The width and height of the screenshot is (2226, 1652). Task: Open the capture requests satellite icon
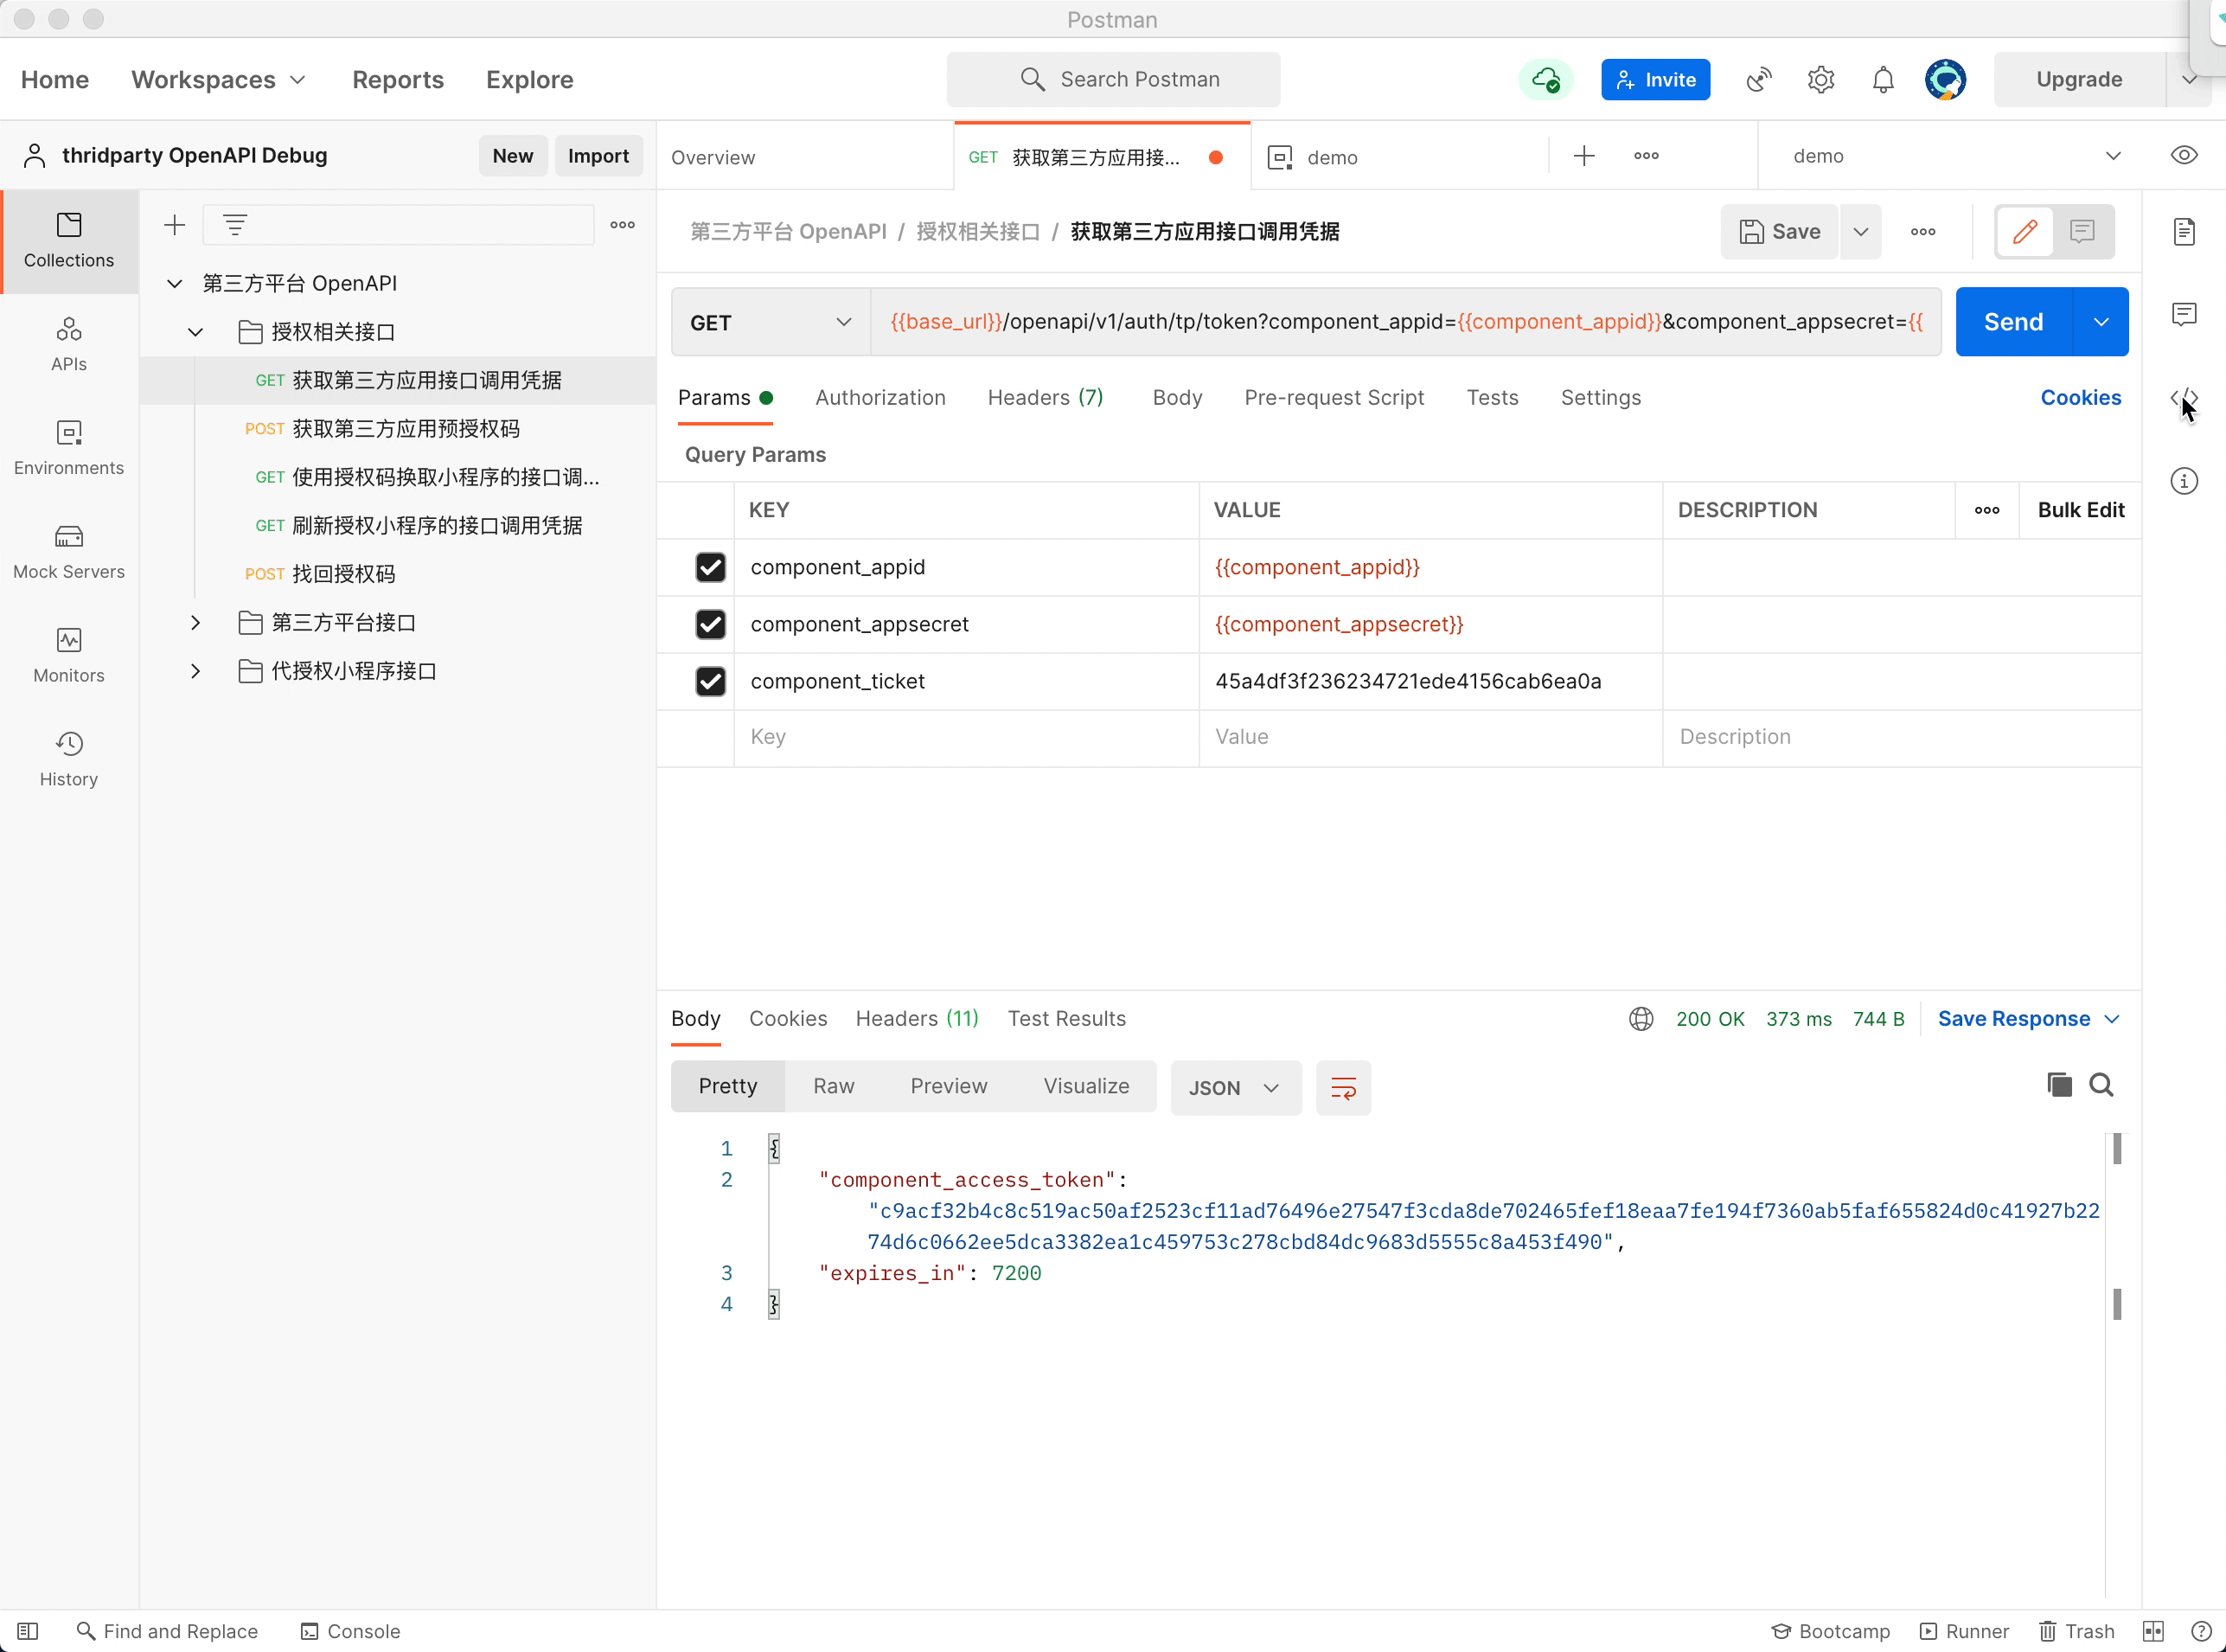[1759, 80]
